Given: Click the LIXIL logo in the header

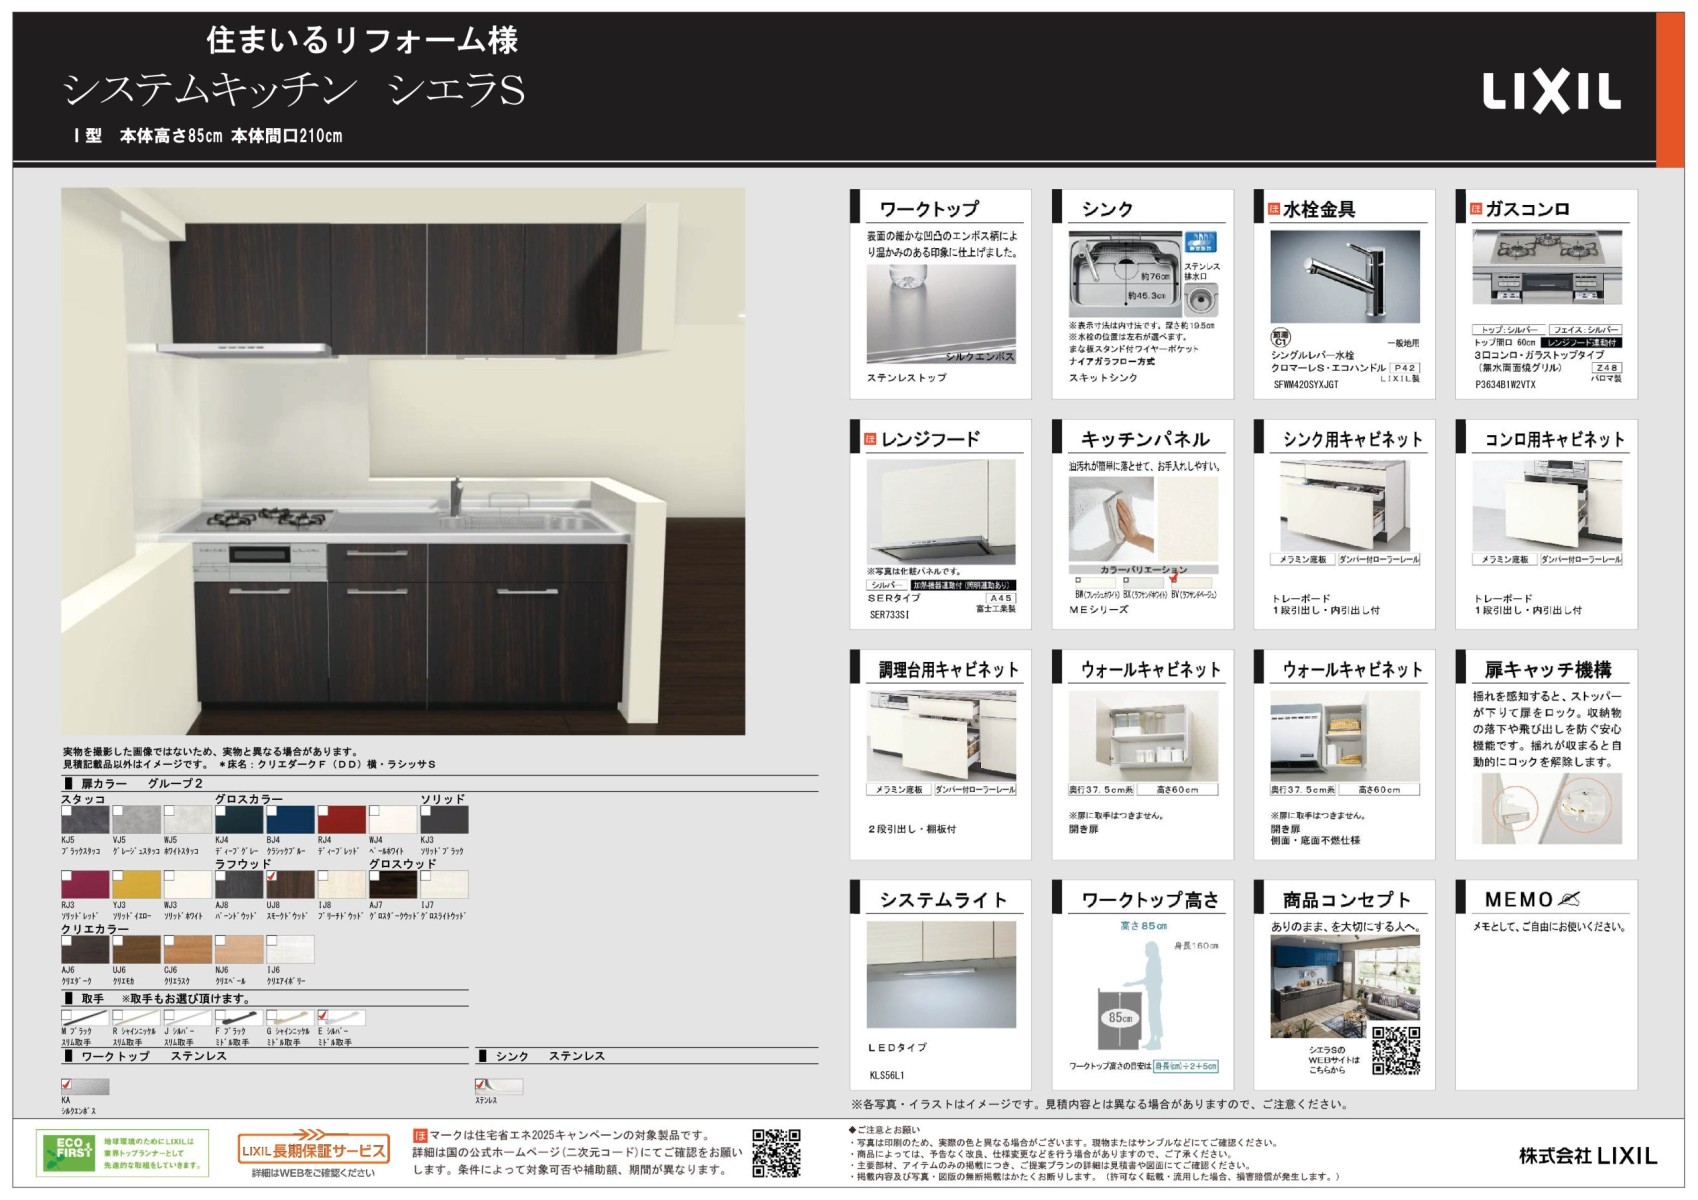Looking at the screenshot, I should click(1551, 92).
